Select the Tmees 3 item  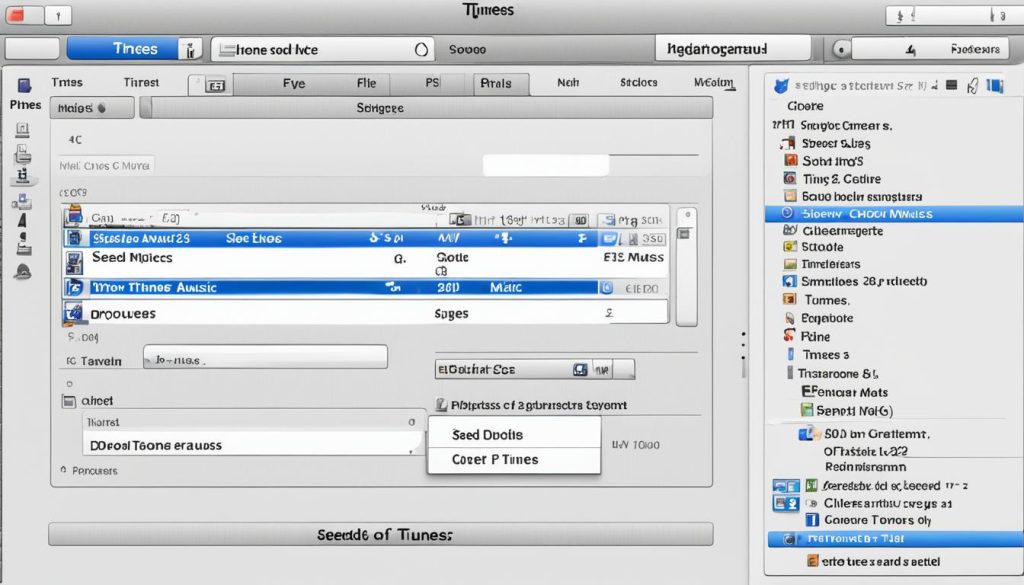click(x=825, y=355)
